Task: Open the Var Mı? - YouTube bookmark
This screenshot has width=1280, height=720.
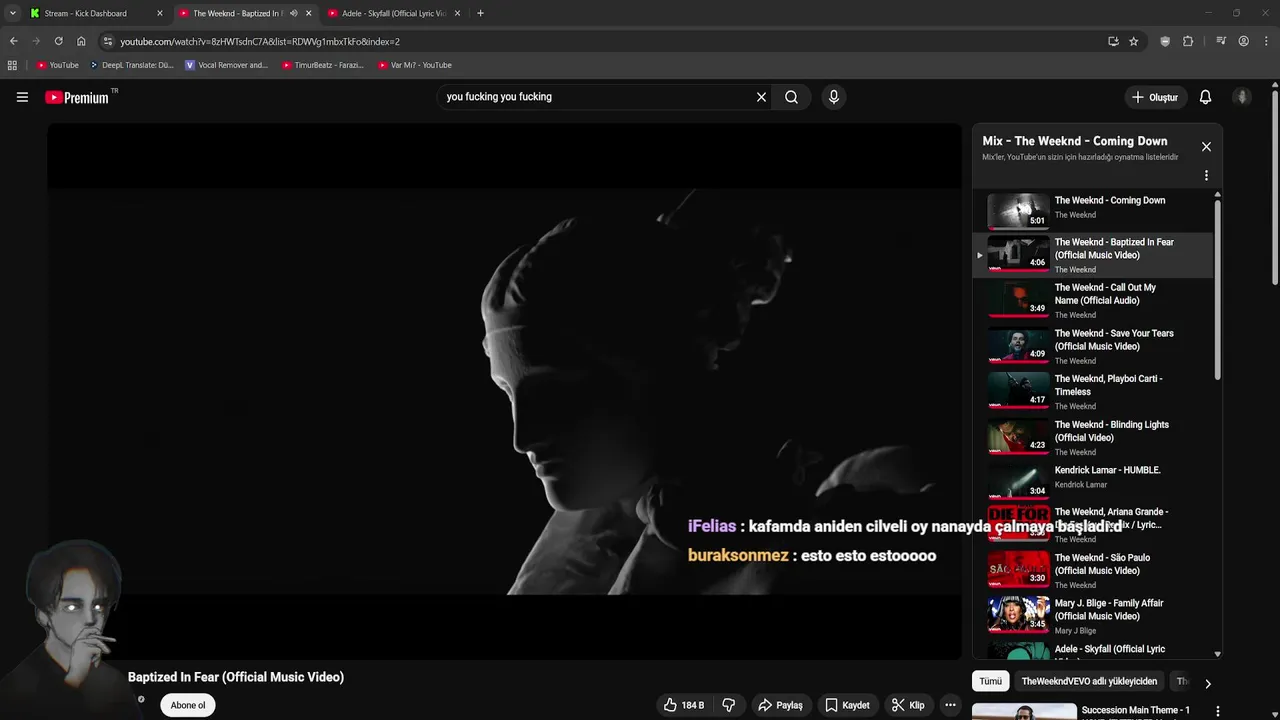Action: (415, 65)
